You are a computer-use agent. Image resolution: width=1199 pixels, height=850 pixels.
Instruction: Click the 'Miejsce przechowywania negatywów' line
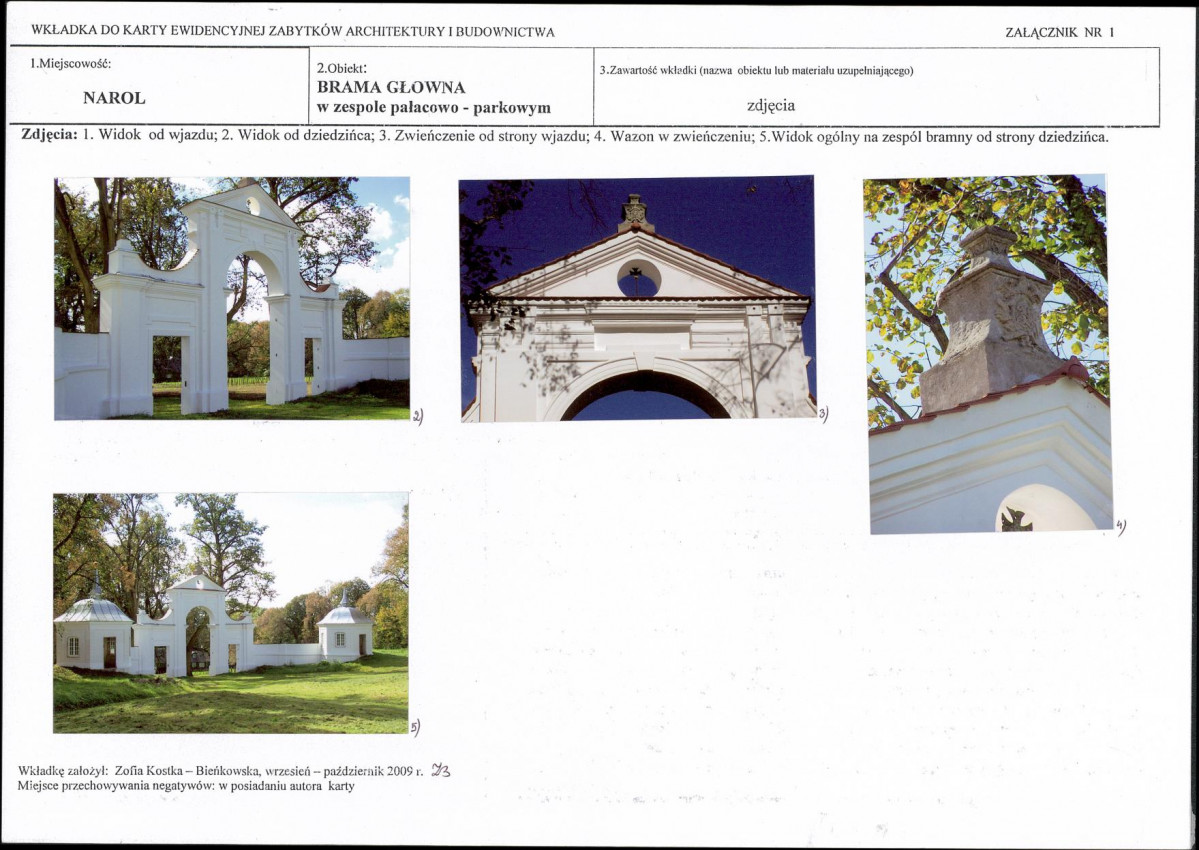[x=187, y=786]
